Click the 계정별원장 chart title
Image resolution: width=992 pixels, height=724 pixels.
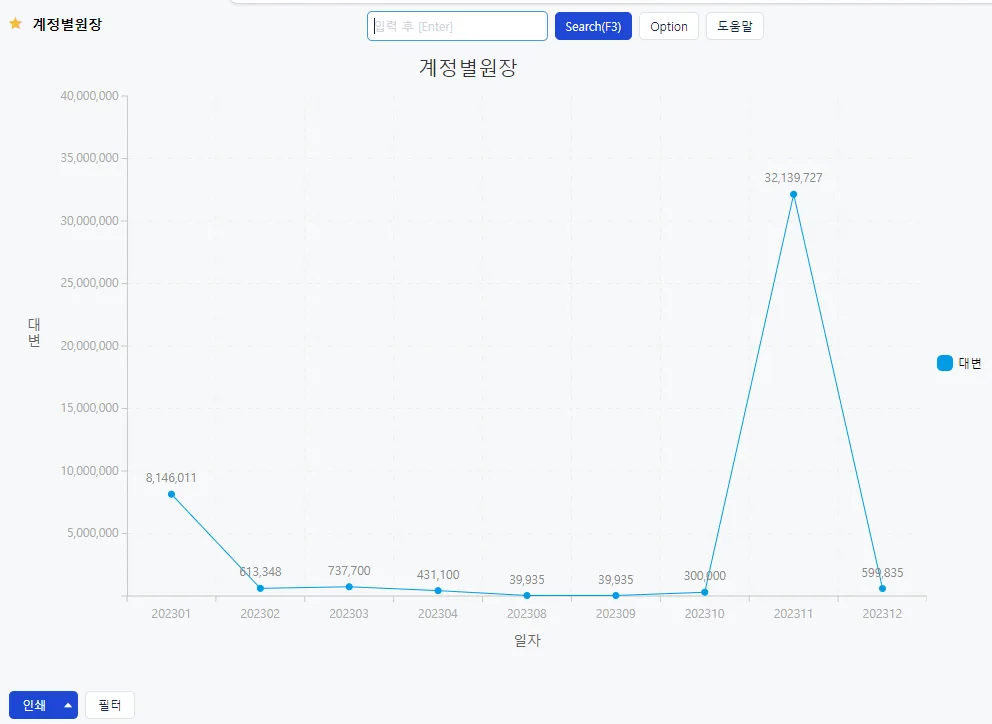pos(468,67)
